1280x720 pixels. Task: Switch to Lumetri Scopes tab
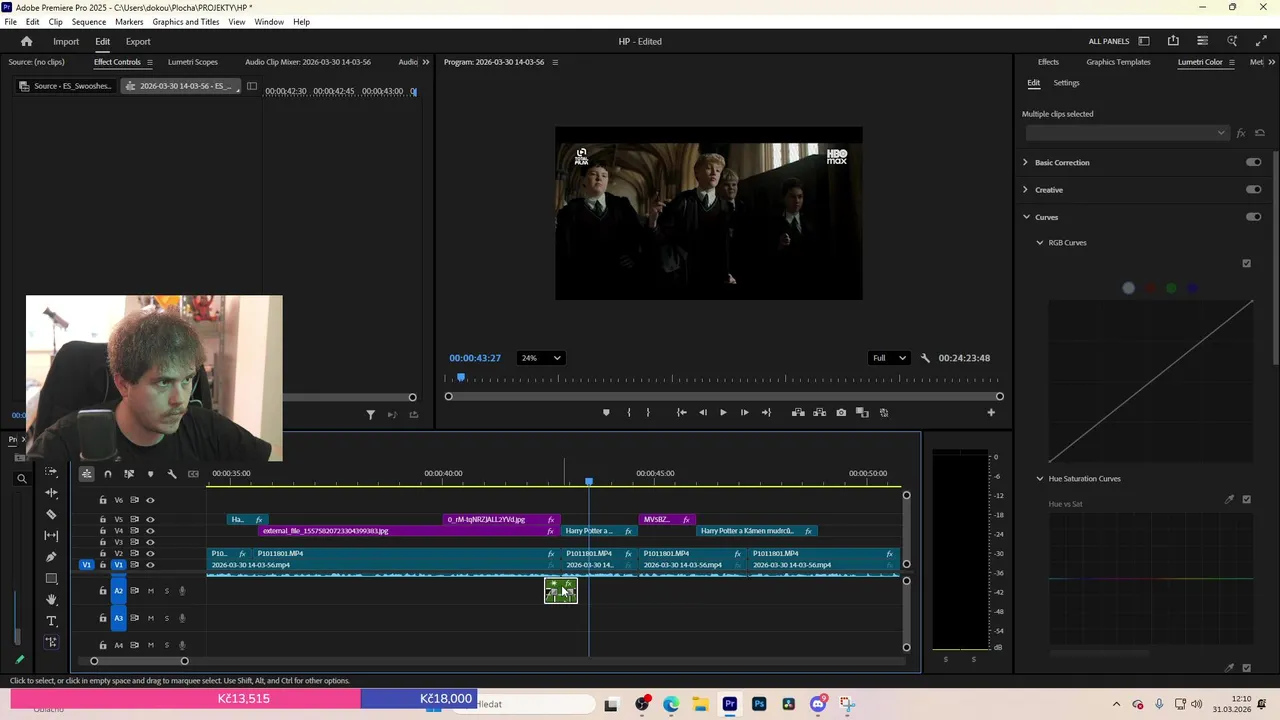point(192,62)
